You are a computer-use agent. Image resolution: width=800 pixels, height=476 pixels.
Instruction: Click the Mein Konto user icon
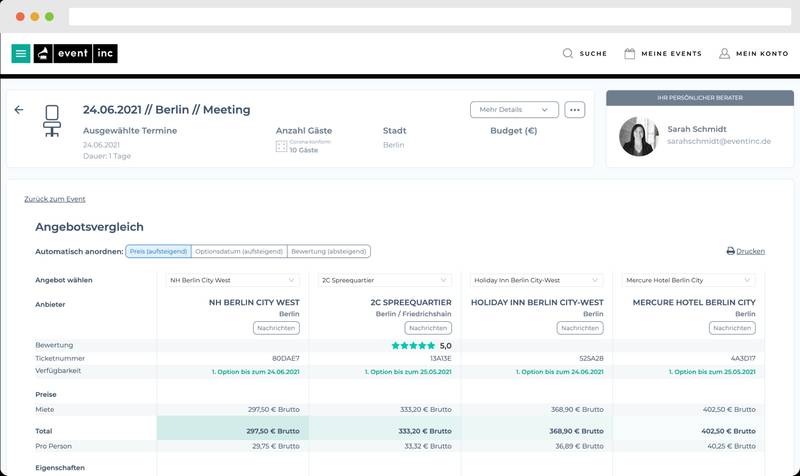click(x=724, y=53)
